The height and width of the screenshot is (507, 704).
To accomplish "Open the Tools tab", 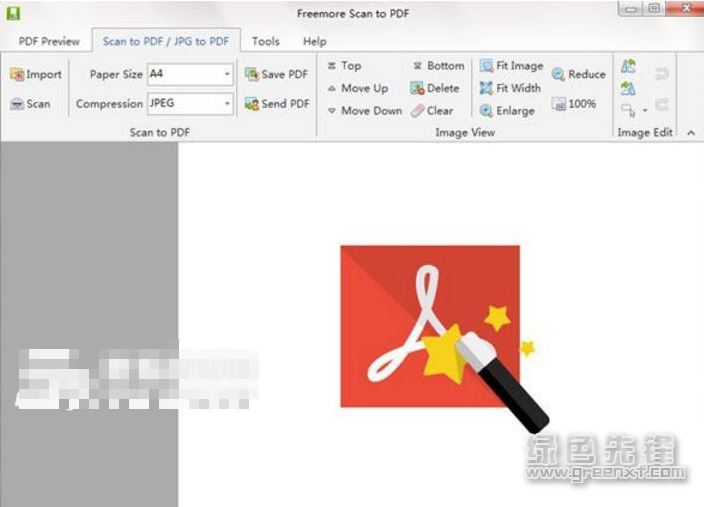I will click(266, 41).
